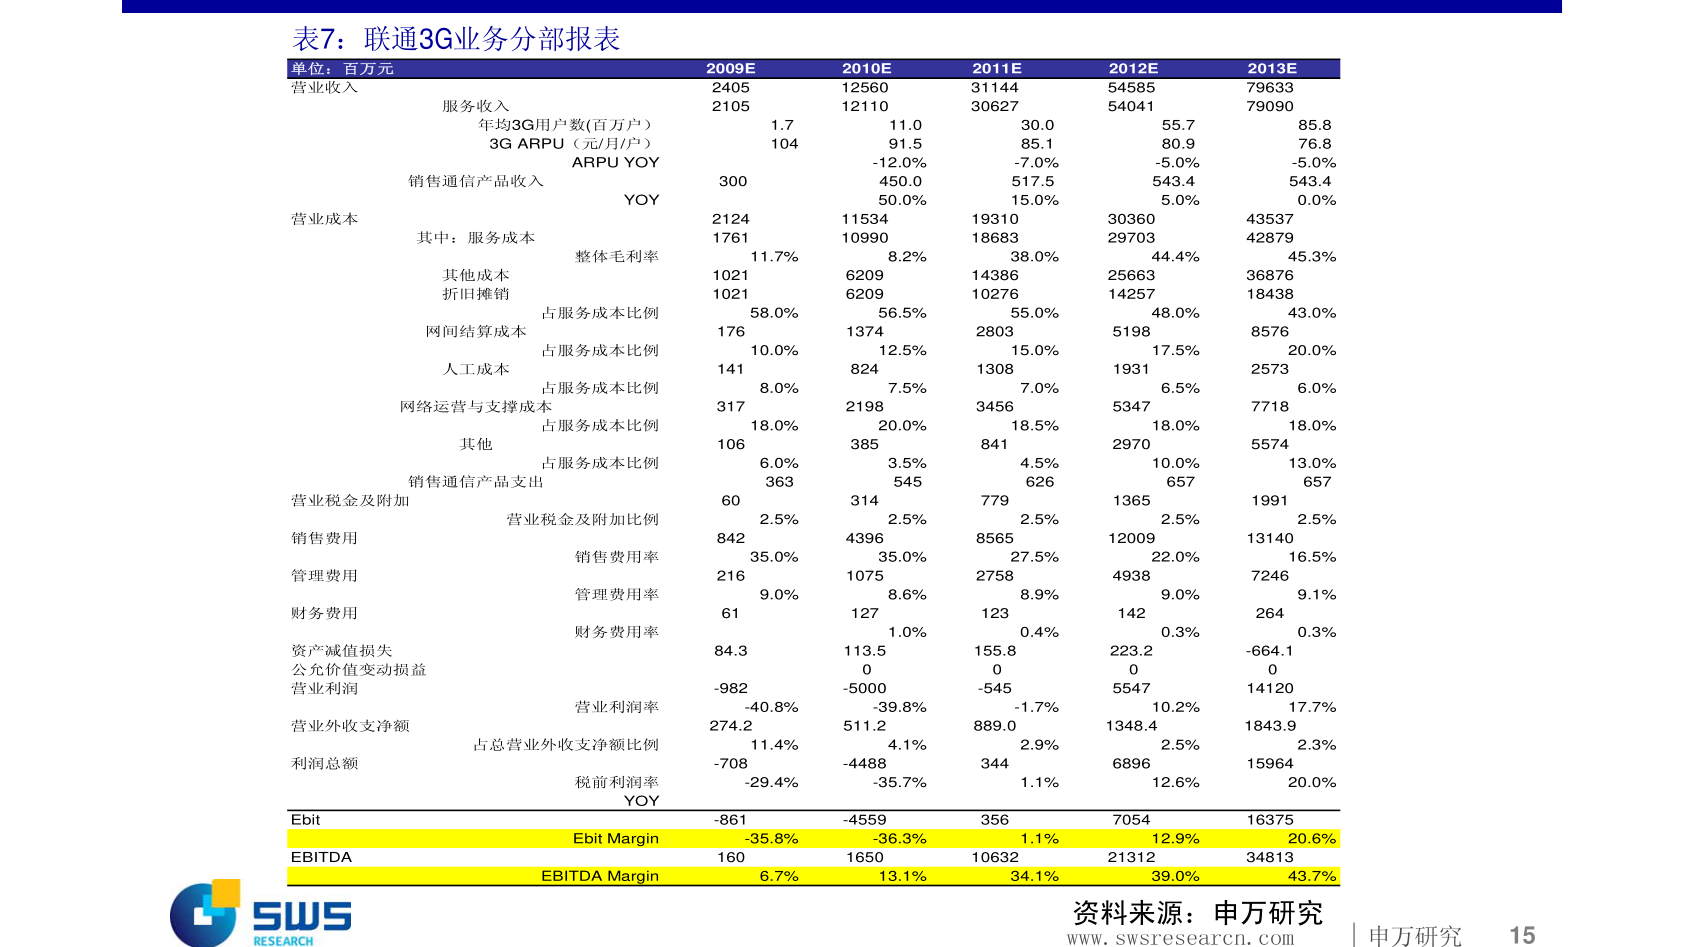1684x947 pixels.
Task: Select the 2010E column header
Action: click(866, 69)
